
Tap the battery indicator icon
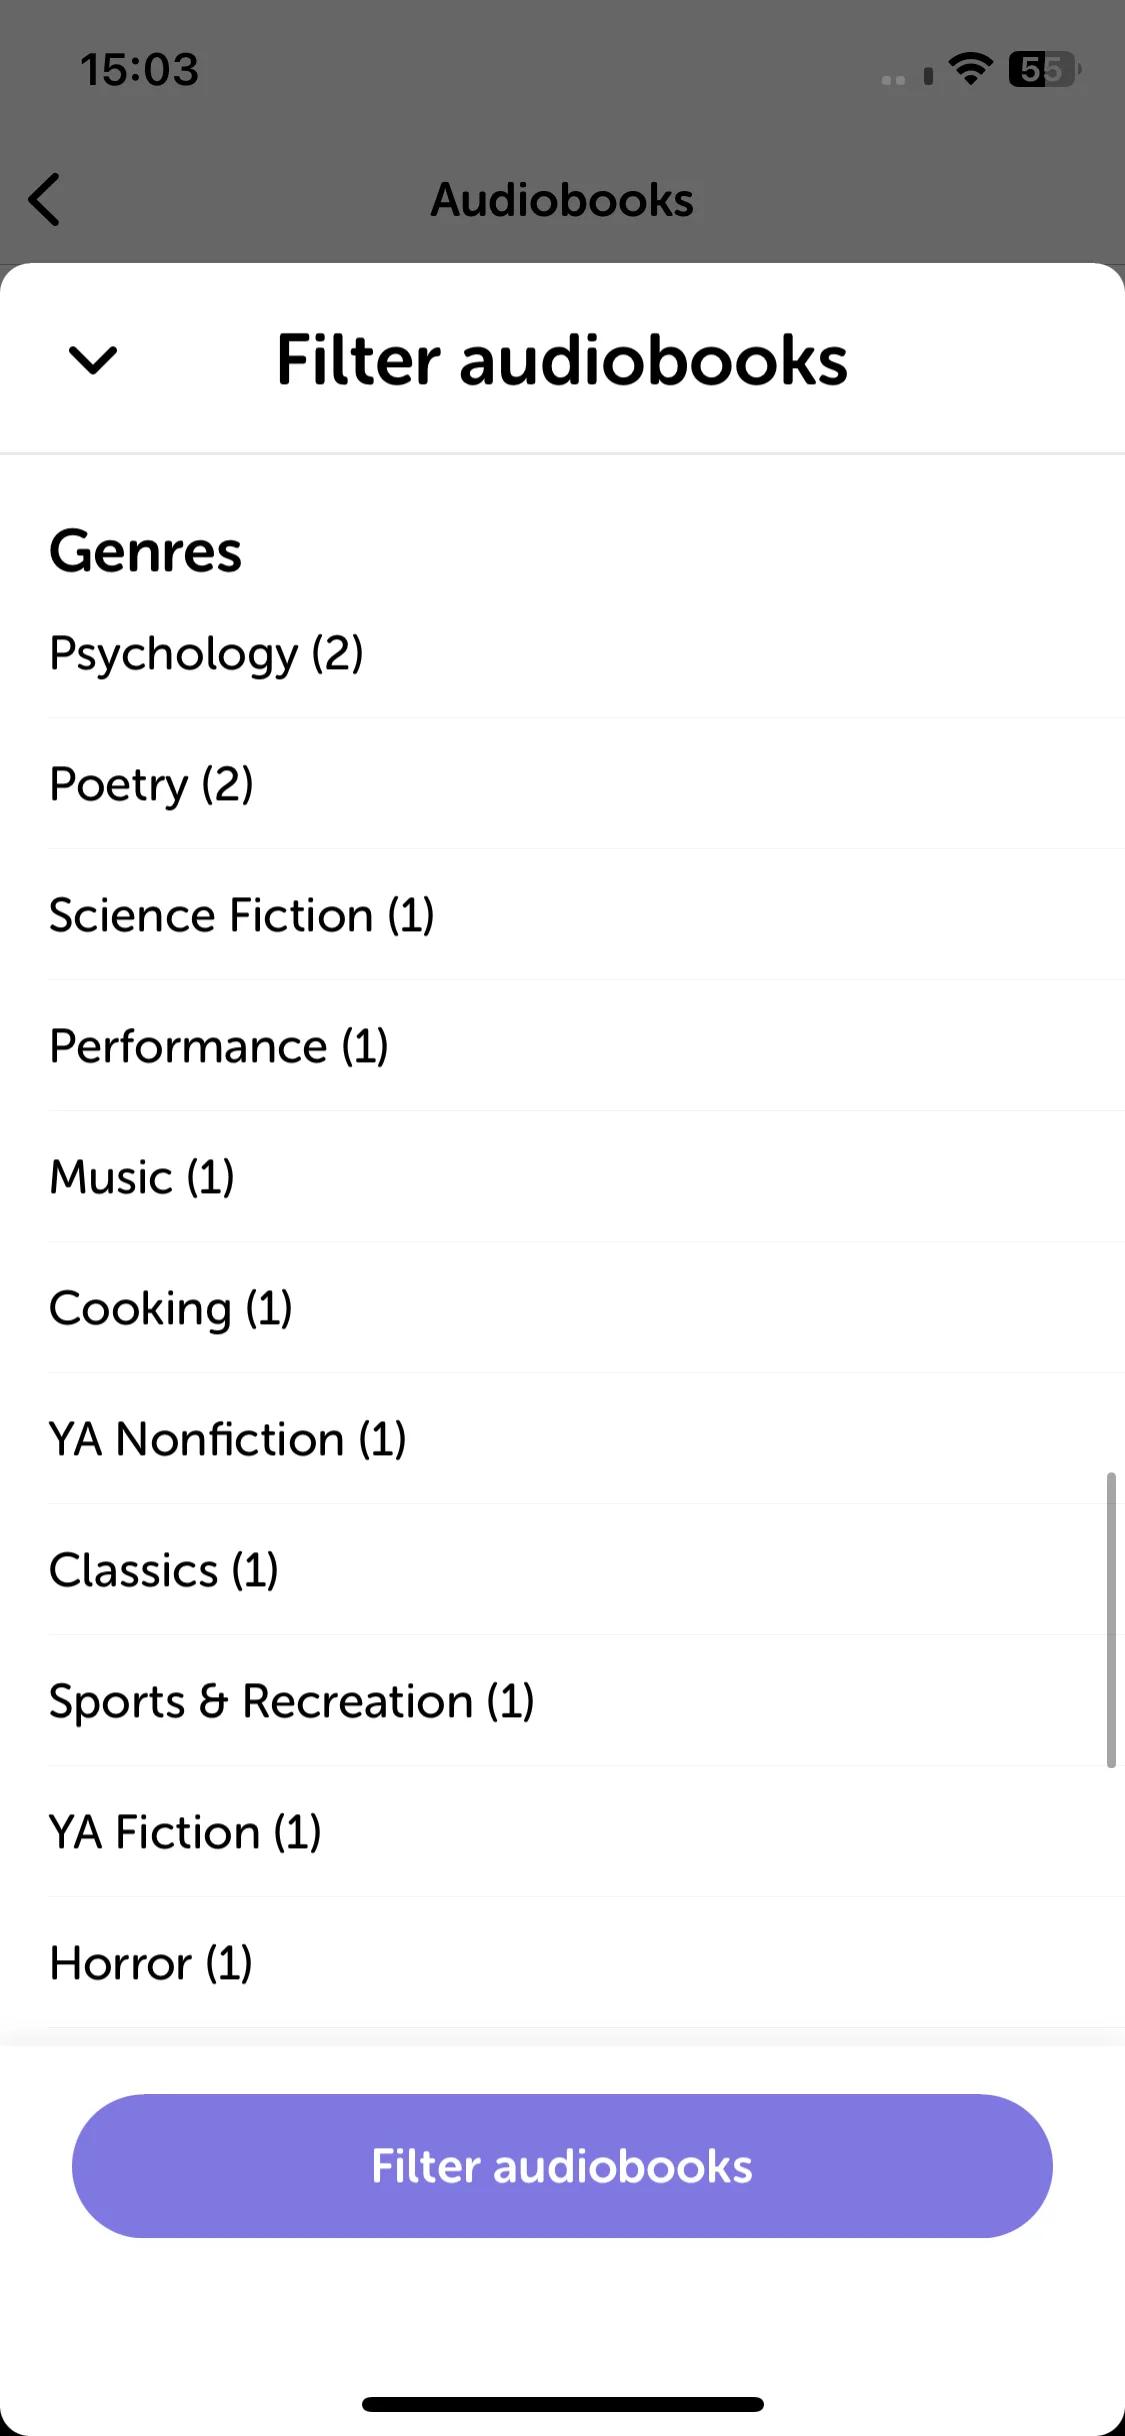click(1044, 69)
